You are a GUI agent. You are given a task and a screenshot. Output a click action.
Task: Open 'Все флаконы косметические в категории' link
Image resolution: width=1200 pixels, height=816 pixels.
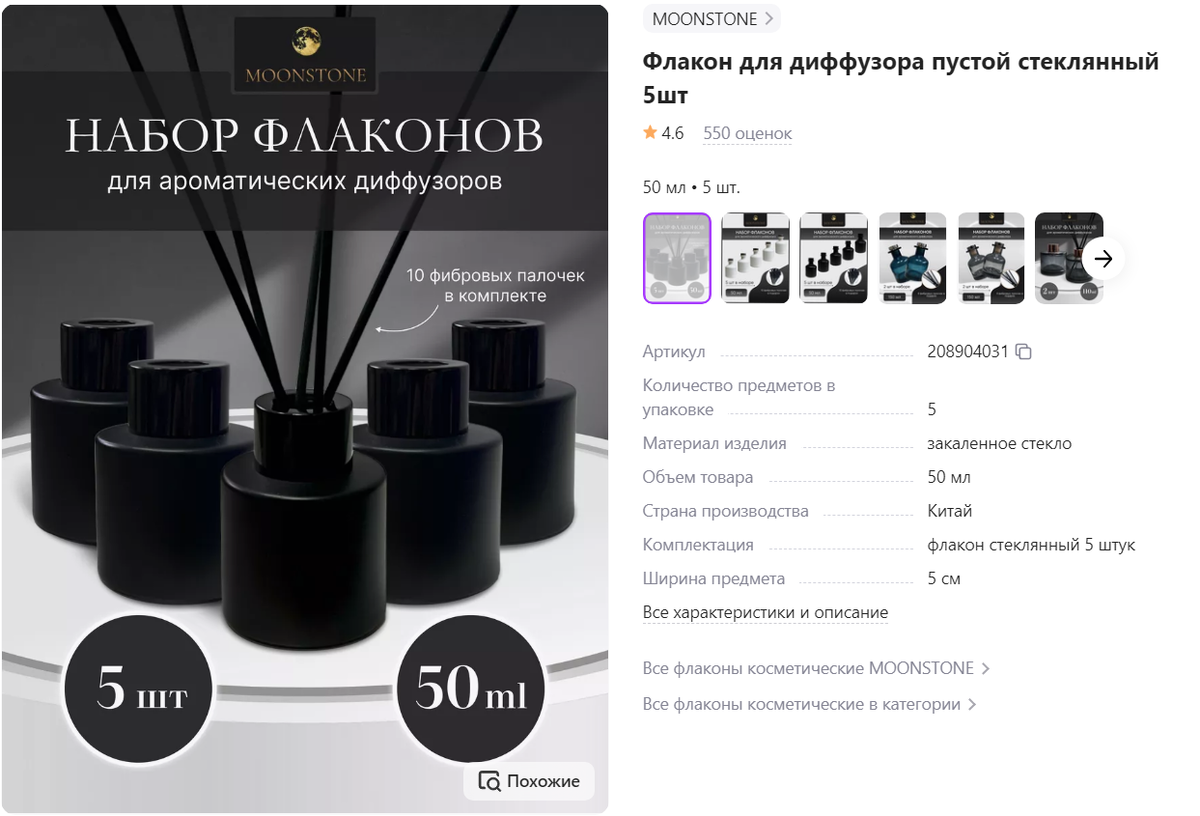click(809, 705)
